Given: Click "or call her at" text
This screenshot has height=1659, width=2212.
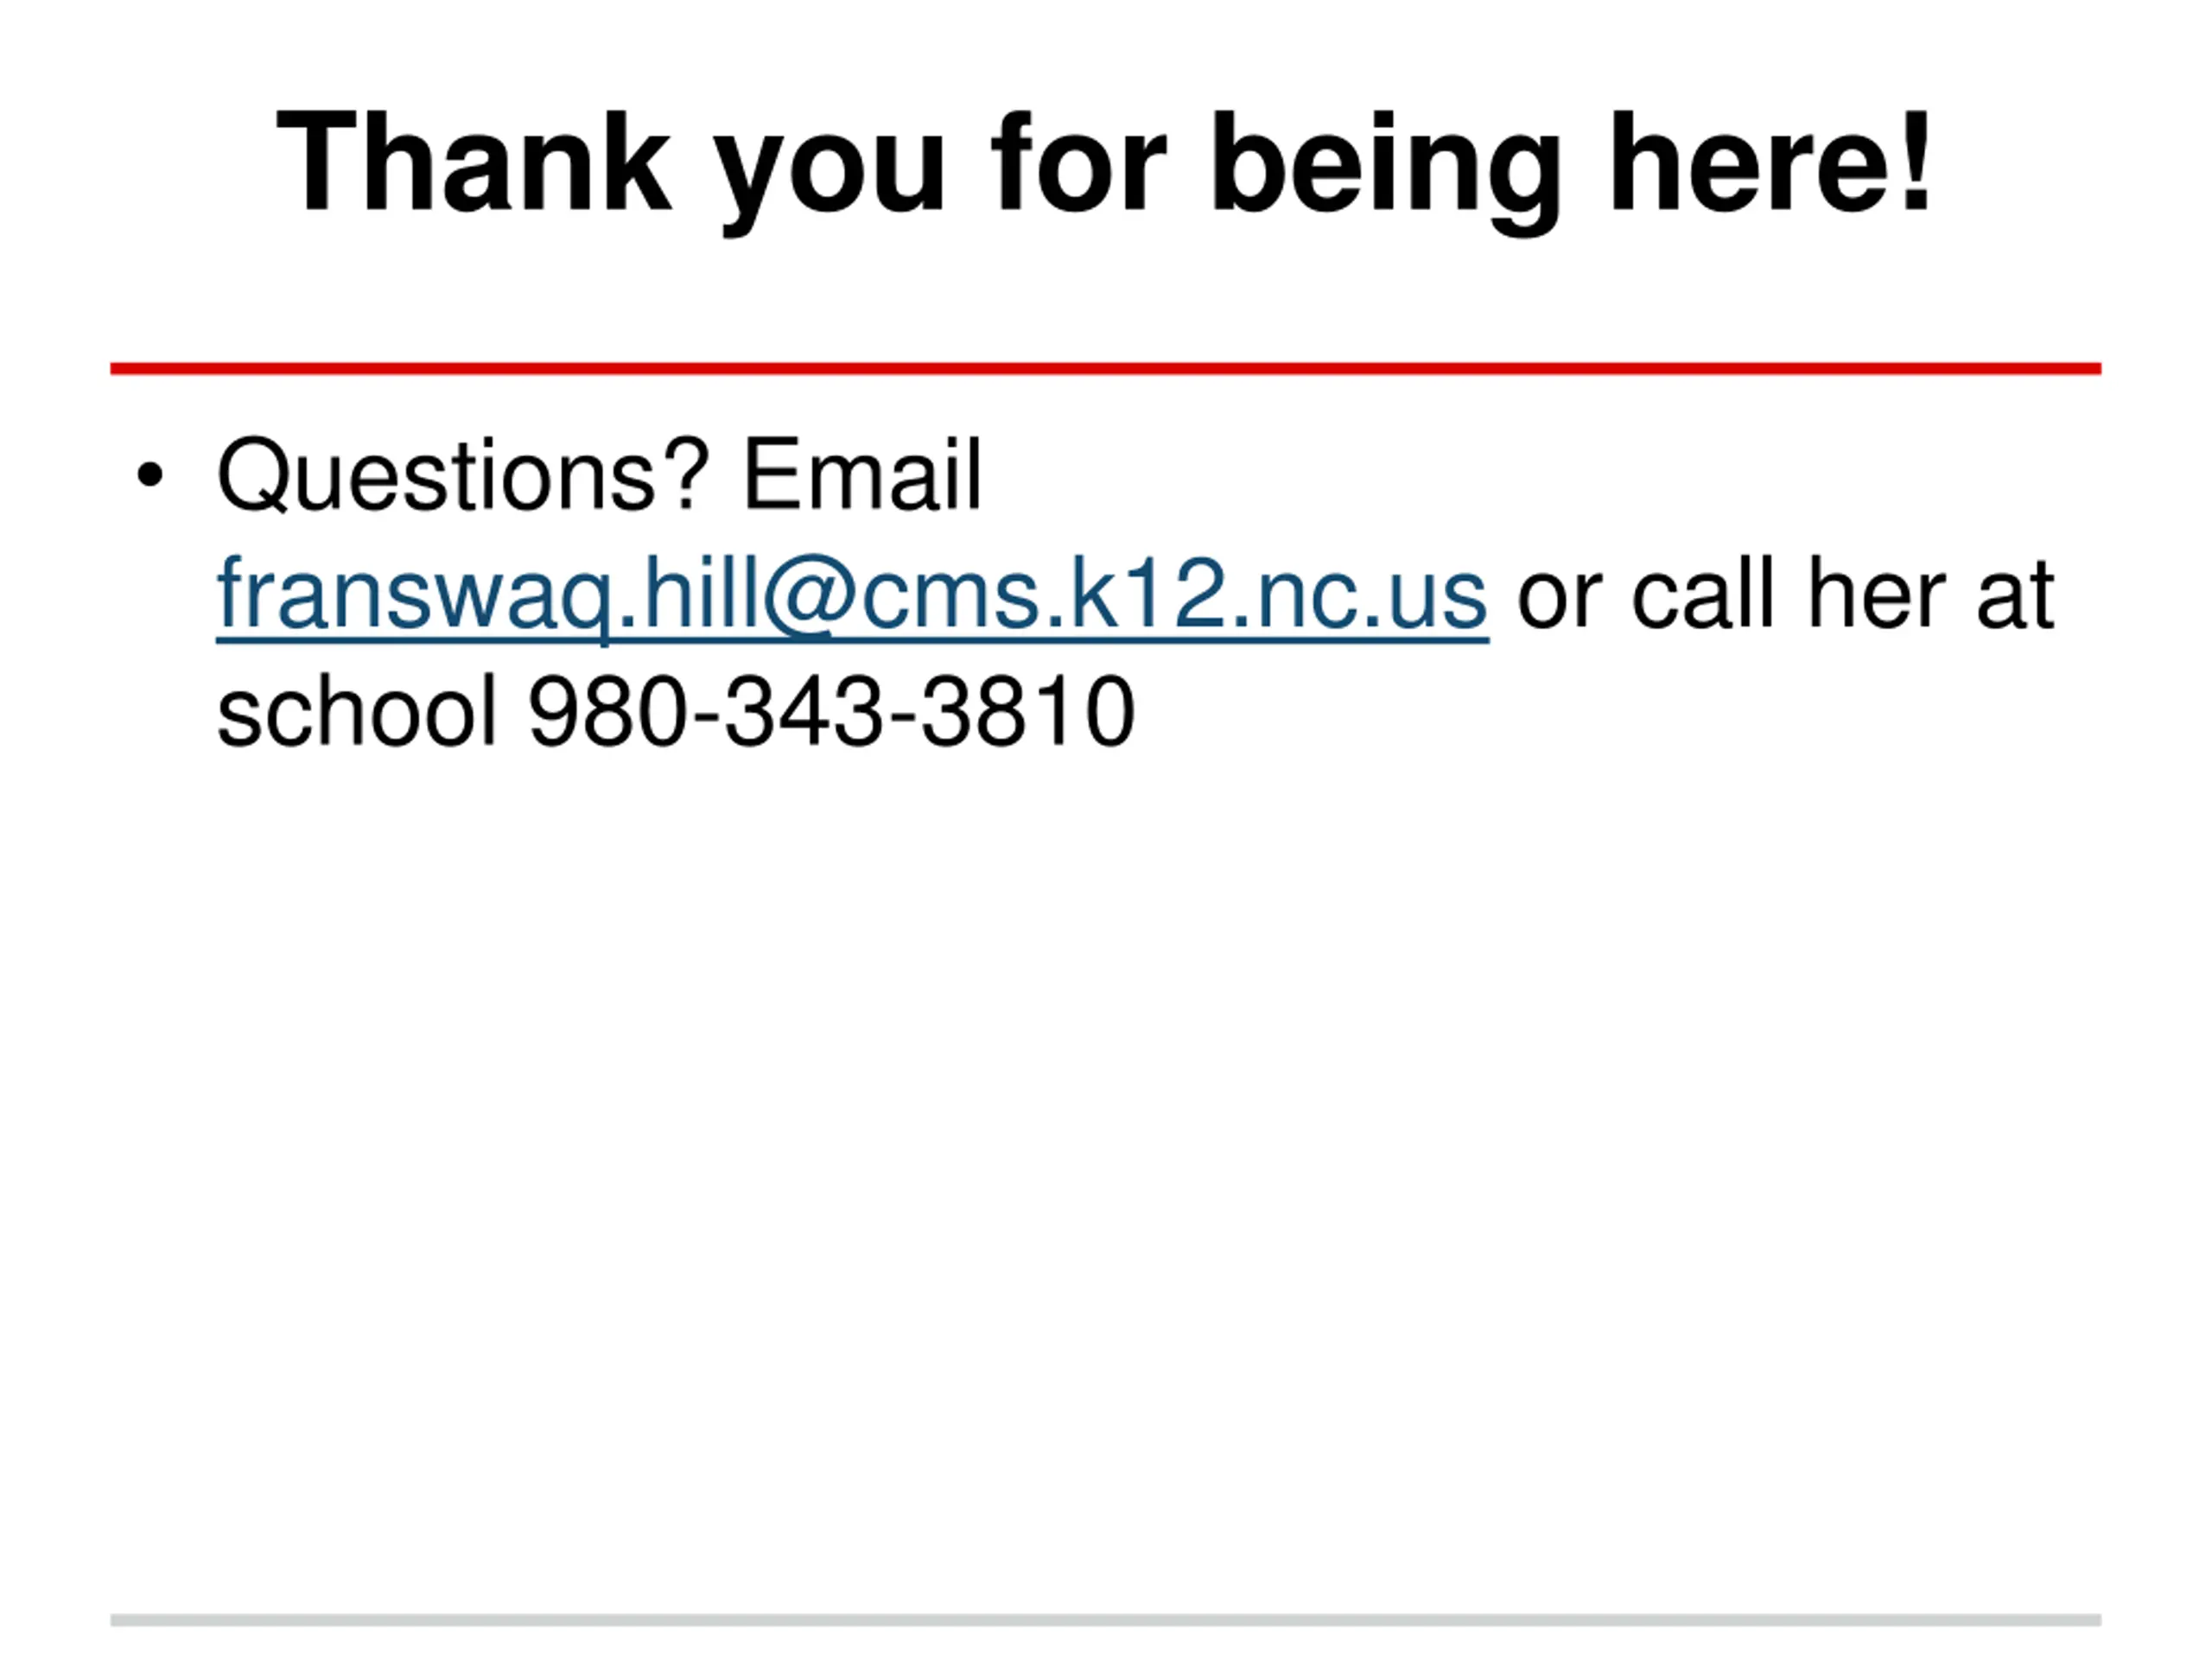Looking at the screenshot, I should [x=1786, y=594].
